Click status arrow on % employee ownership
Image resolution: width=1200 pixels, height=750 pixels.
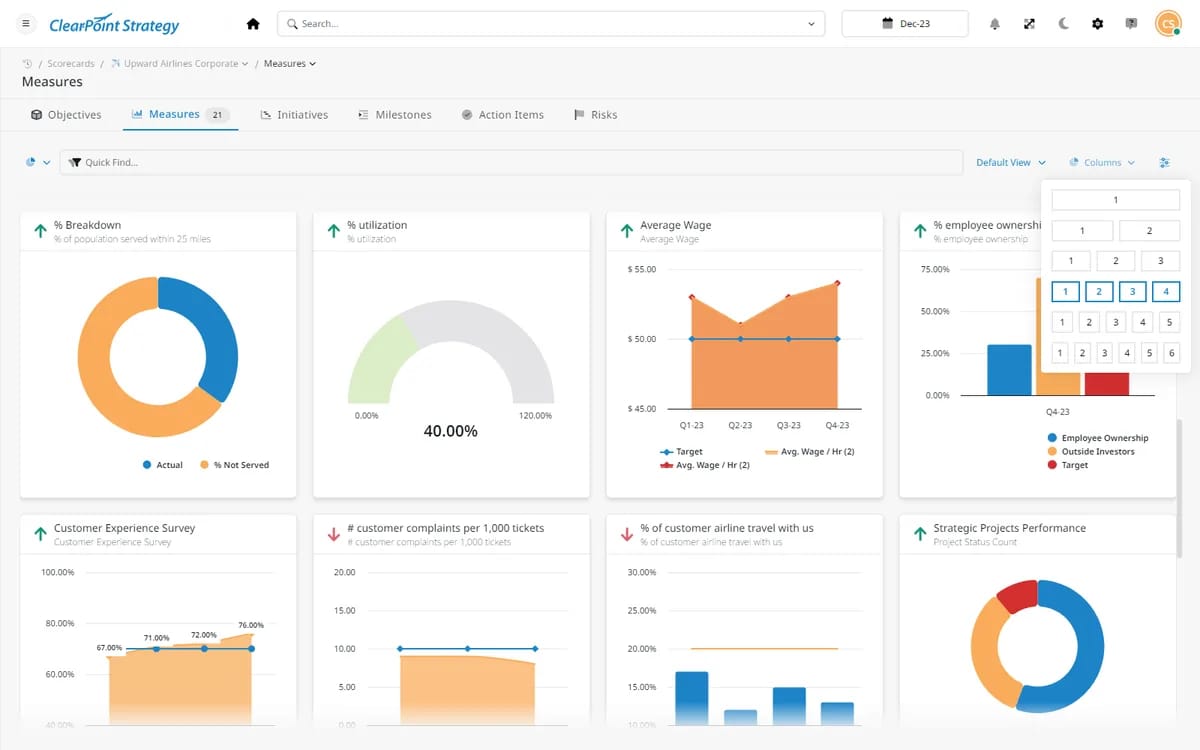coord(919,231)
